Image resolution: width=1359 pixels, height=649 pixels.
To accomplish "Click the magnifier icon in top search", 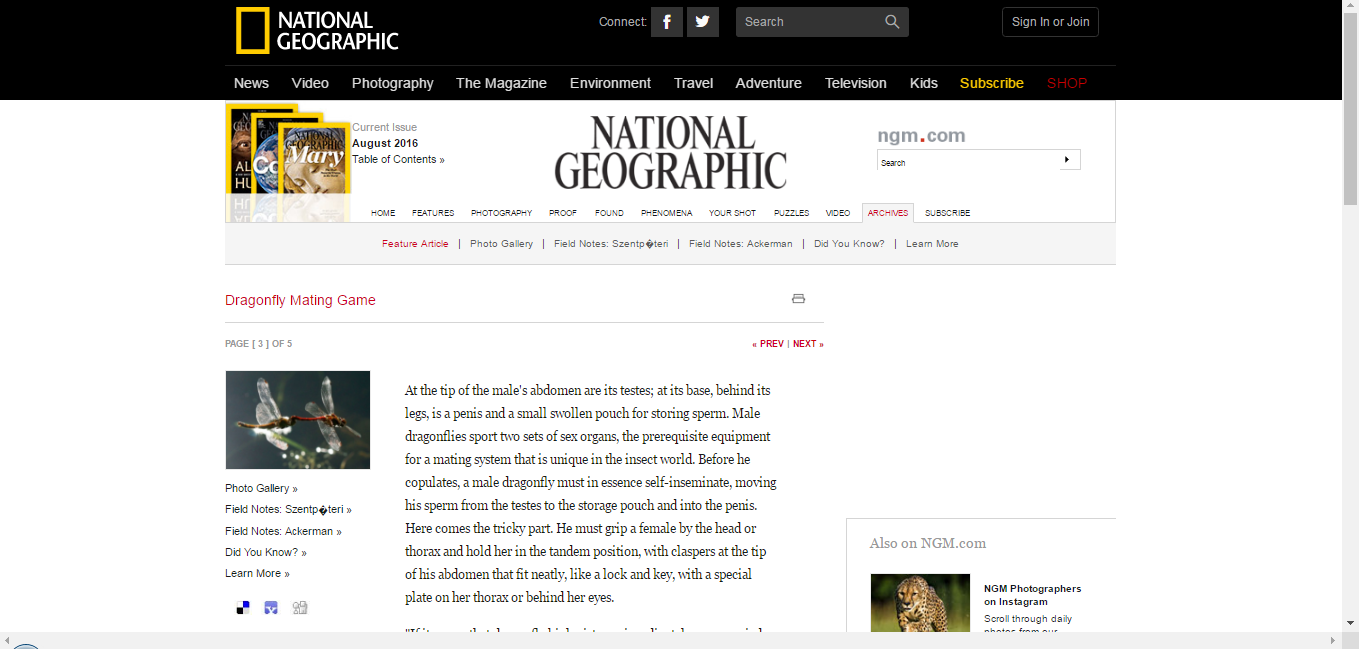I will coord(892,22).
